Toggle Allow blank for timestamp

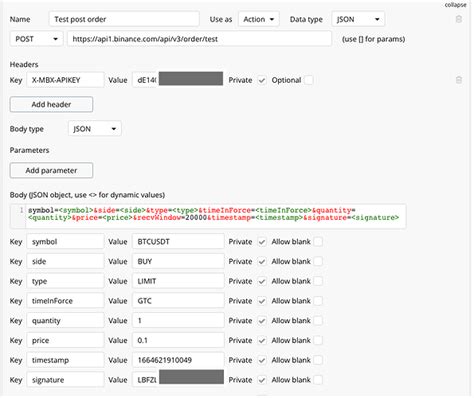[x=318, y=360]
